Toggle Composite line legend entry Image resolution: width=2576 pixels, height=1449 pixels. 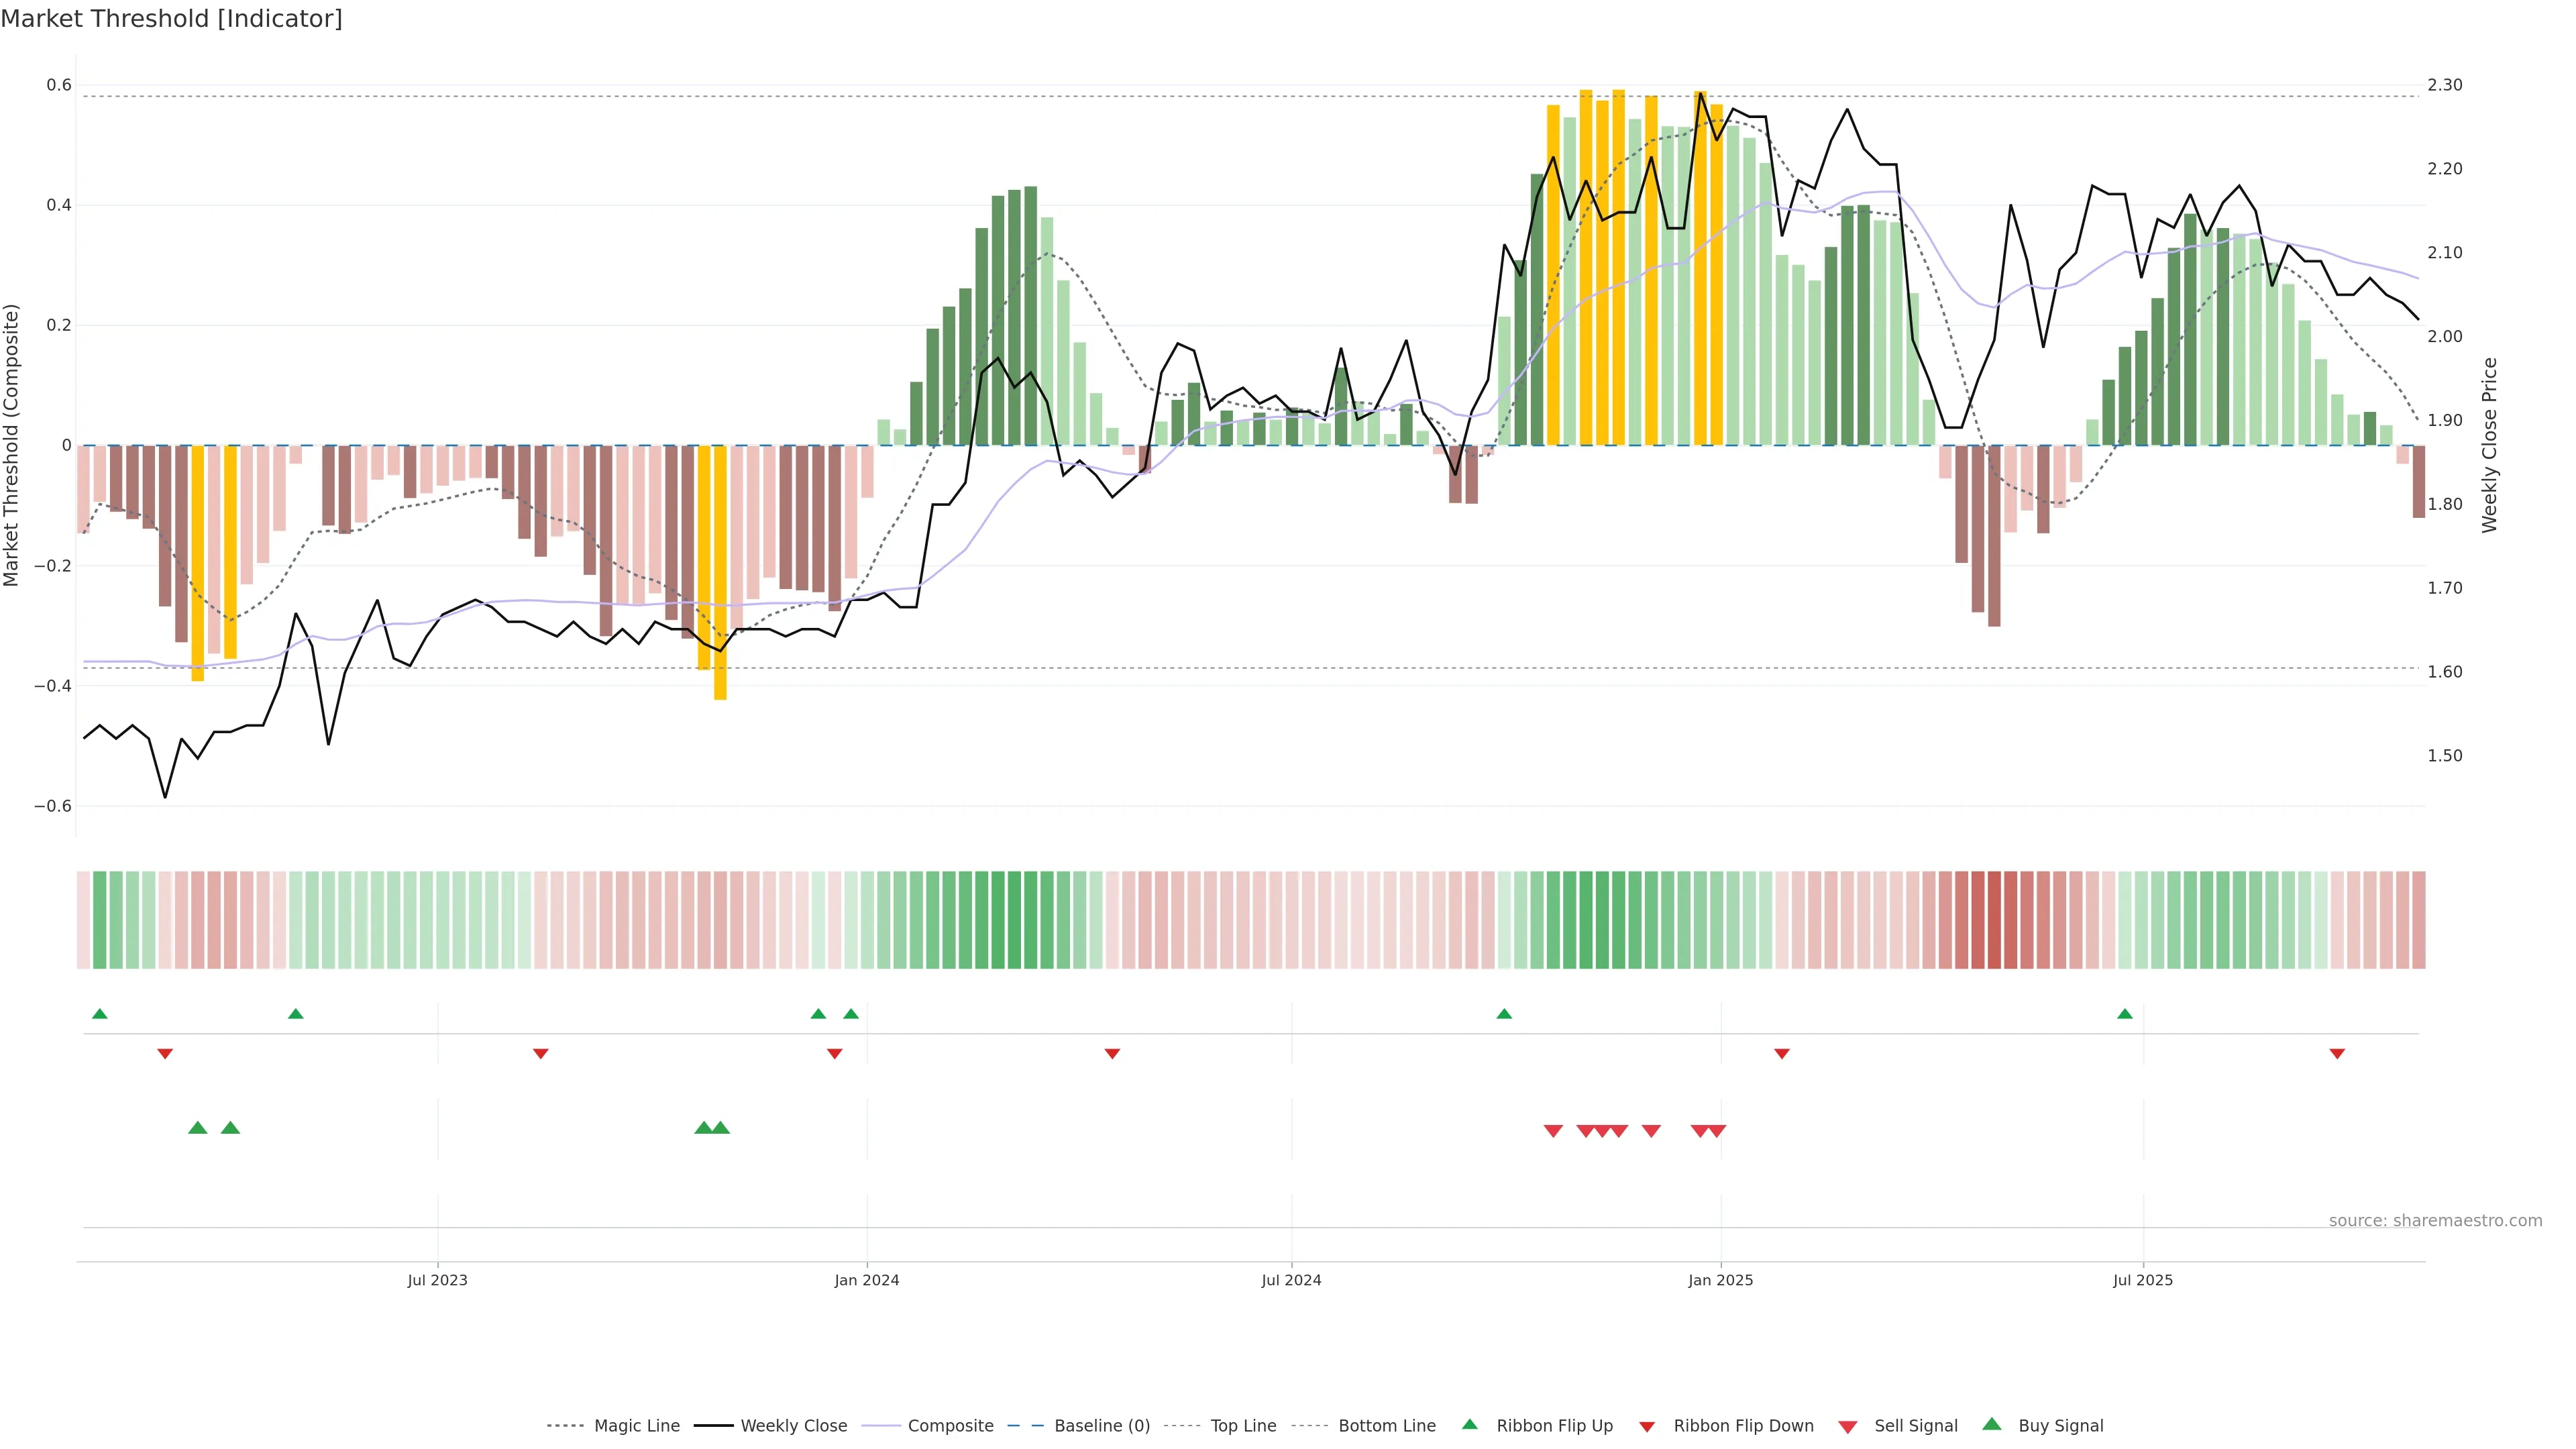pos(950,1426)
